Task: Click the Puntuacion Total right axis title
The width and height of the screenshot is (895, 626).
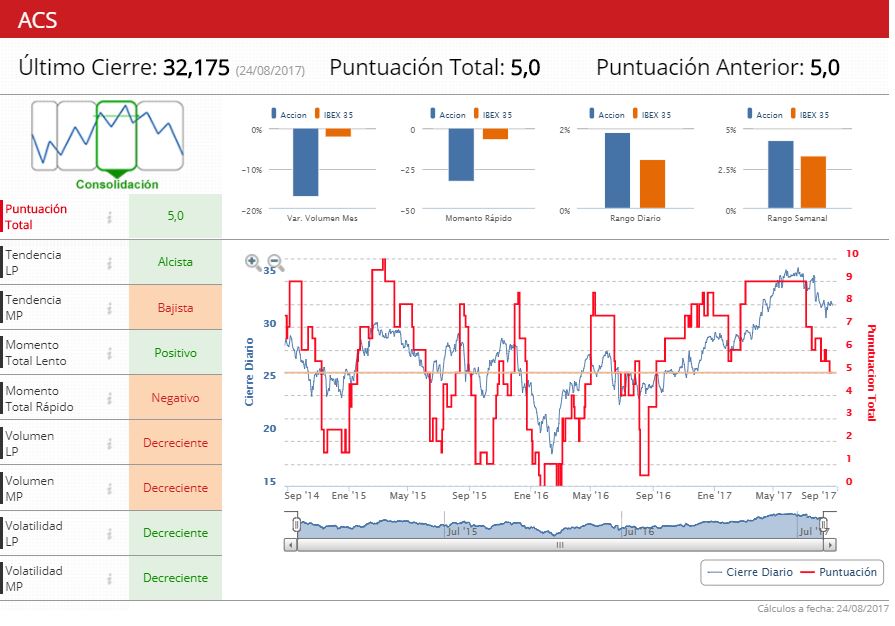Action: point(872,373)
